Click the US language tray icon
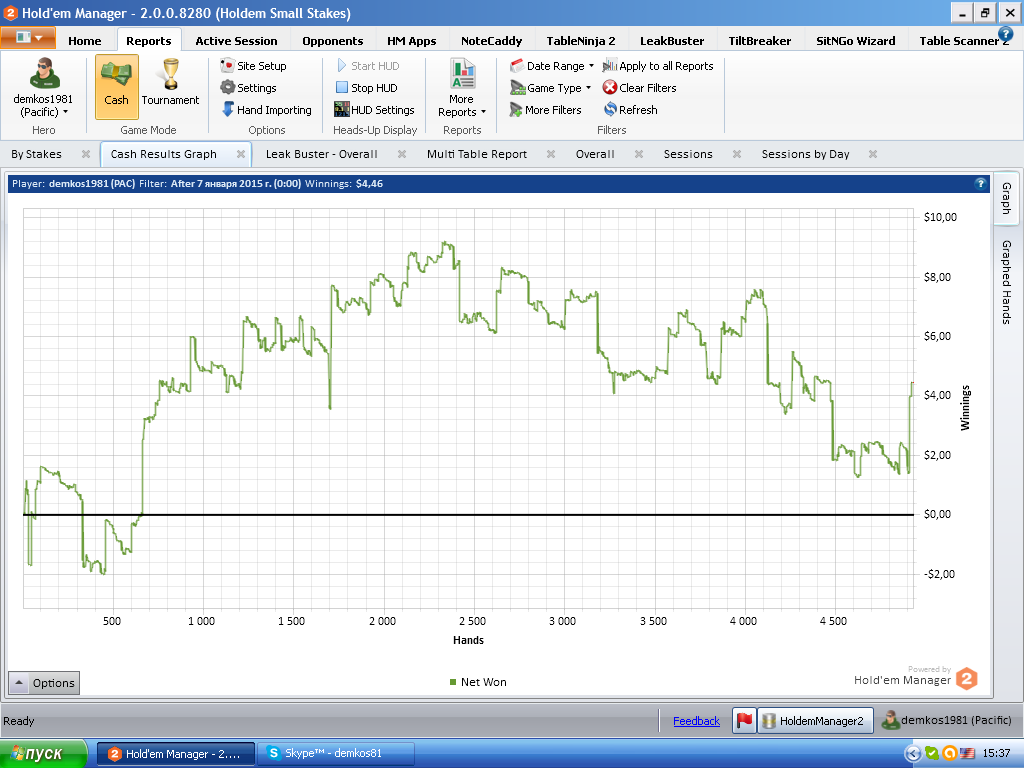1024x768 pixels. coord(967,754)
